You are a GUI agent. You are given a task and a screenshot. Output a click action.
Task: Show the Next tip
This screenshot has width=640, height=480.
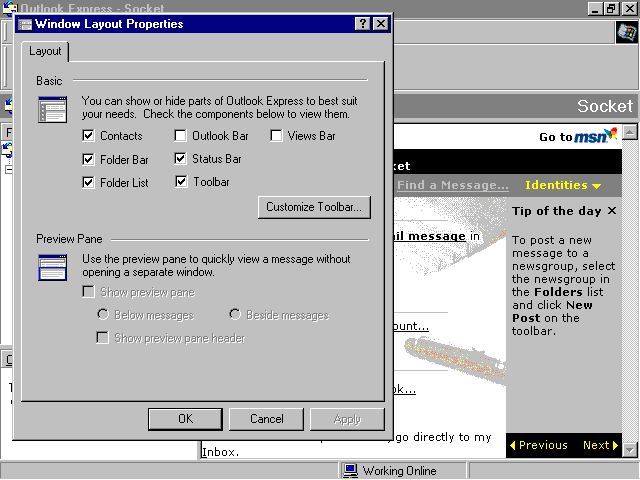[600, 445]
